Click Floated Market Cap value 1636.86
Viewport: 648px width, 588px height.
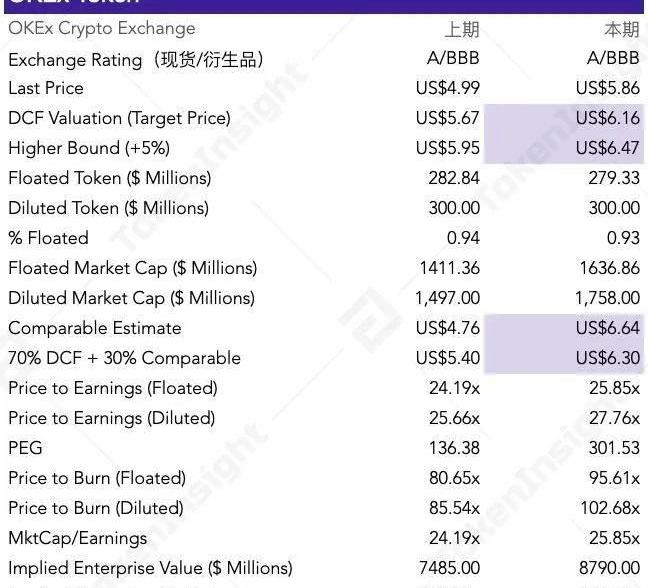click(x=610, y=268)
